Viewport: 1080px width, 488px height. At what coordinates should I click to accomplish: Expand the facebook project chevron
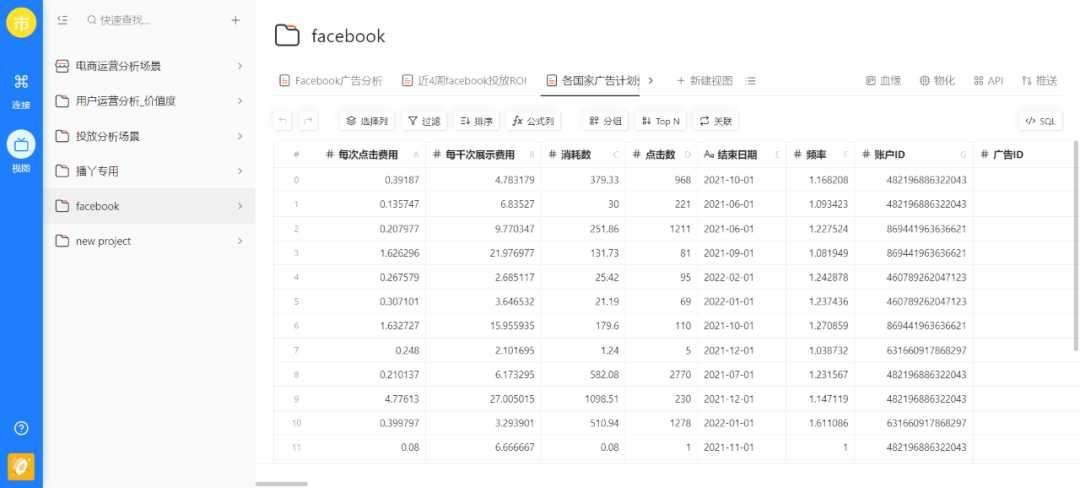point(240,206)
